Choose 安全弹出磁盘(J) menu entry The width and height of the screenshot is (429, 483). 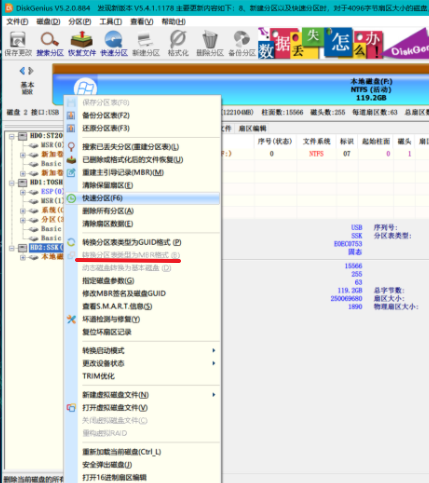(x=143, y=465)
